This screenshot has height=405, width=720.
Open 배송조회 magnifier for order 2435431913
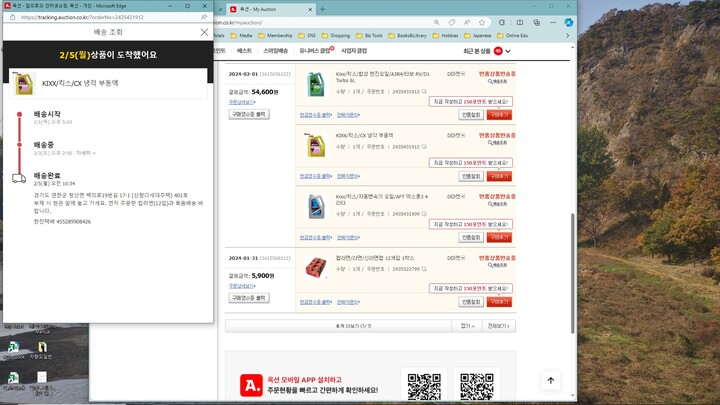(497, 81)
